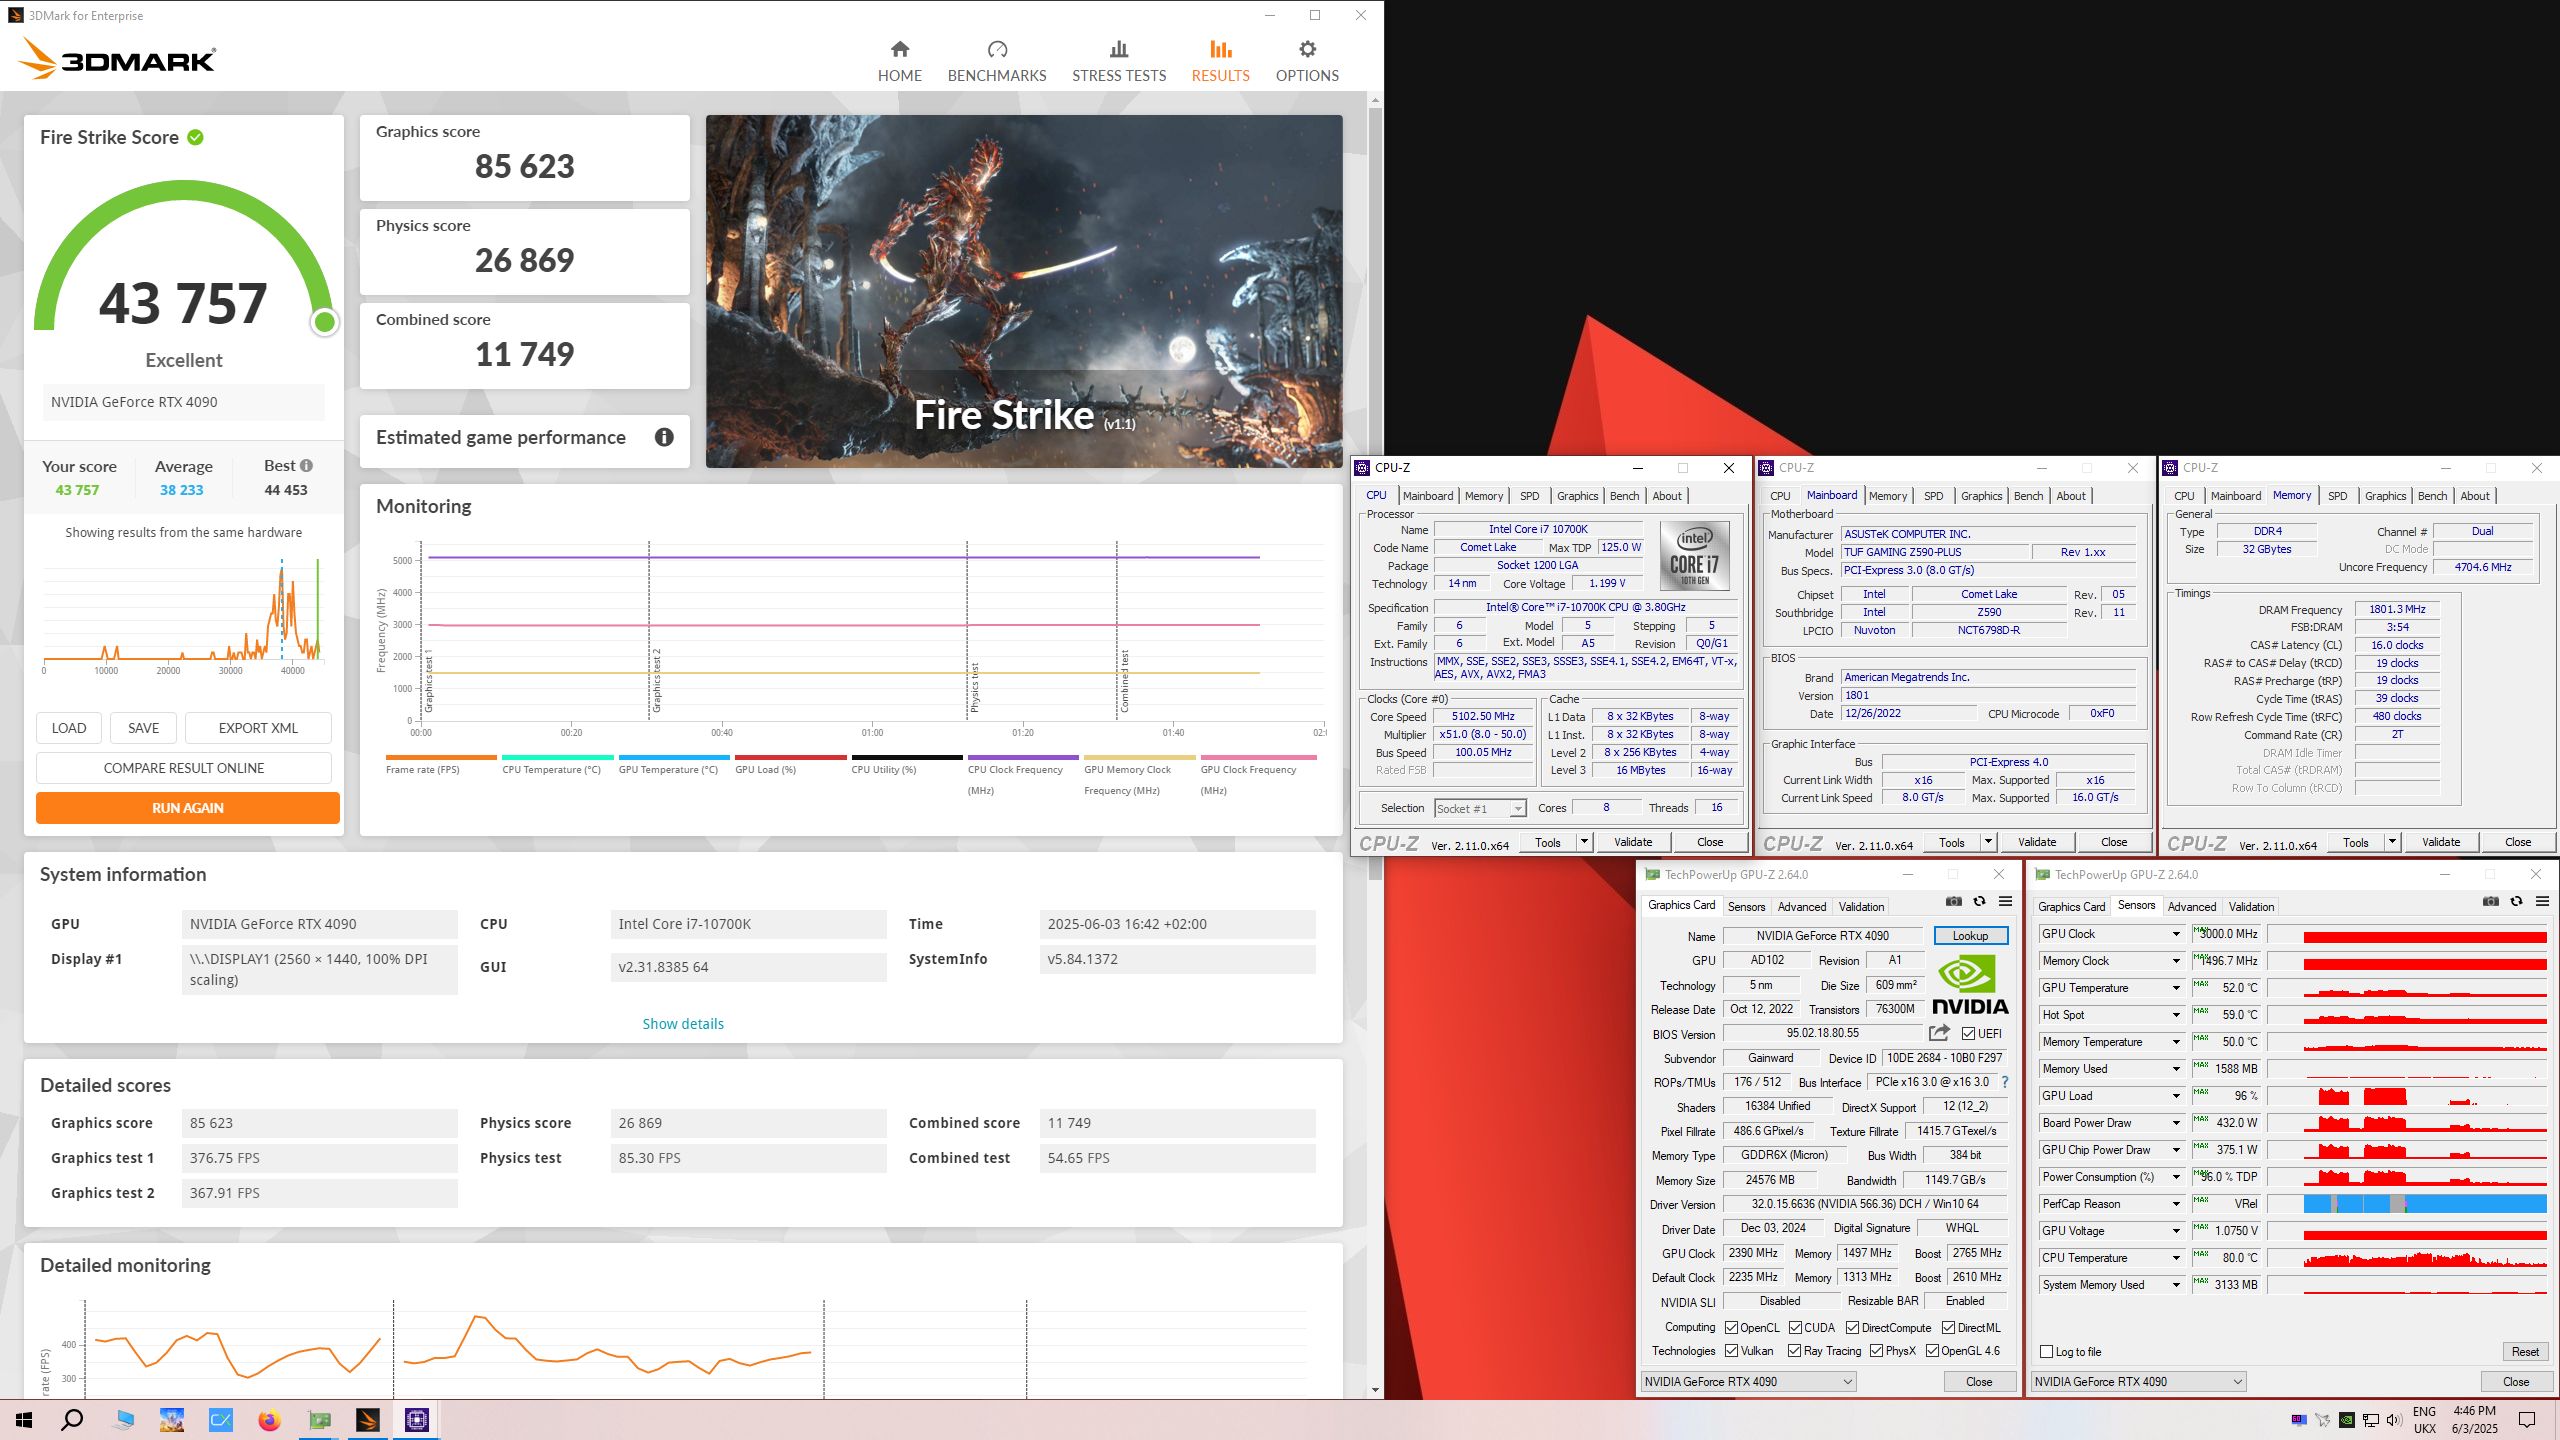Open SPD tab in CPU-Z Mainboard window

(1933, 496)
